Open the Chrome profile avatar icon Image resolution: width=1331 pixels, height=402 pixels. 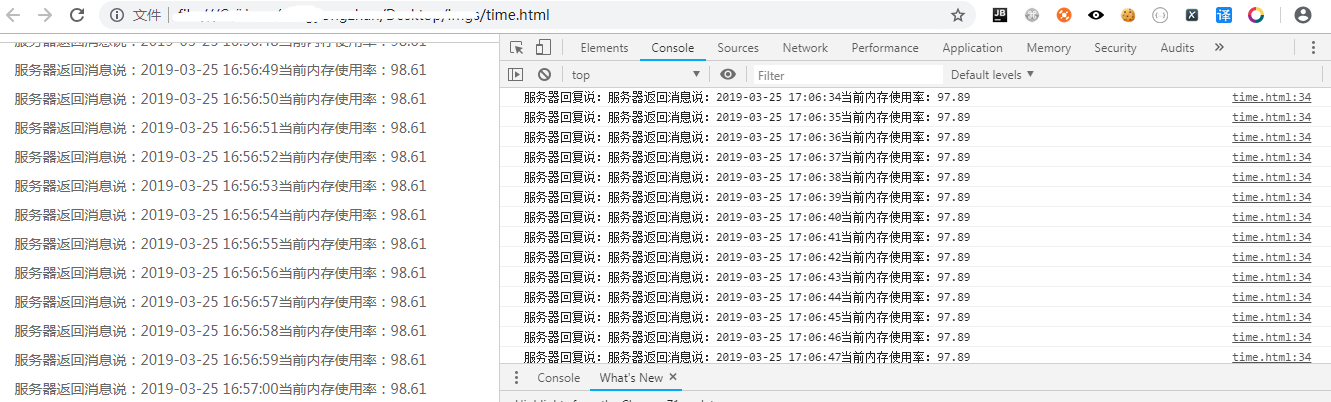tap(1302, 15)
